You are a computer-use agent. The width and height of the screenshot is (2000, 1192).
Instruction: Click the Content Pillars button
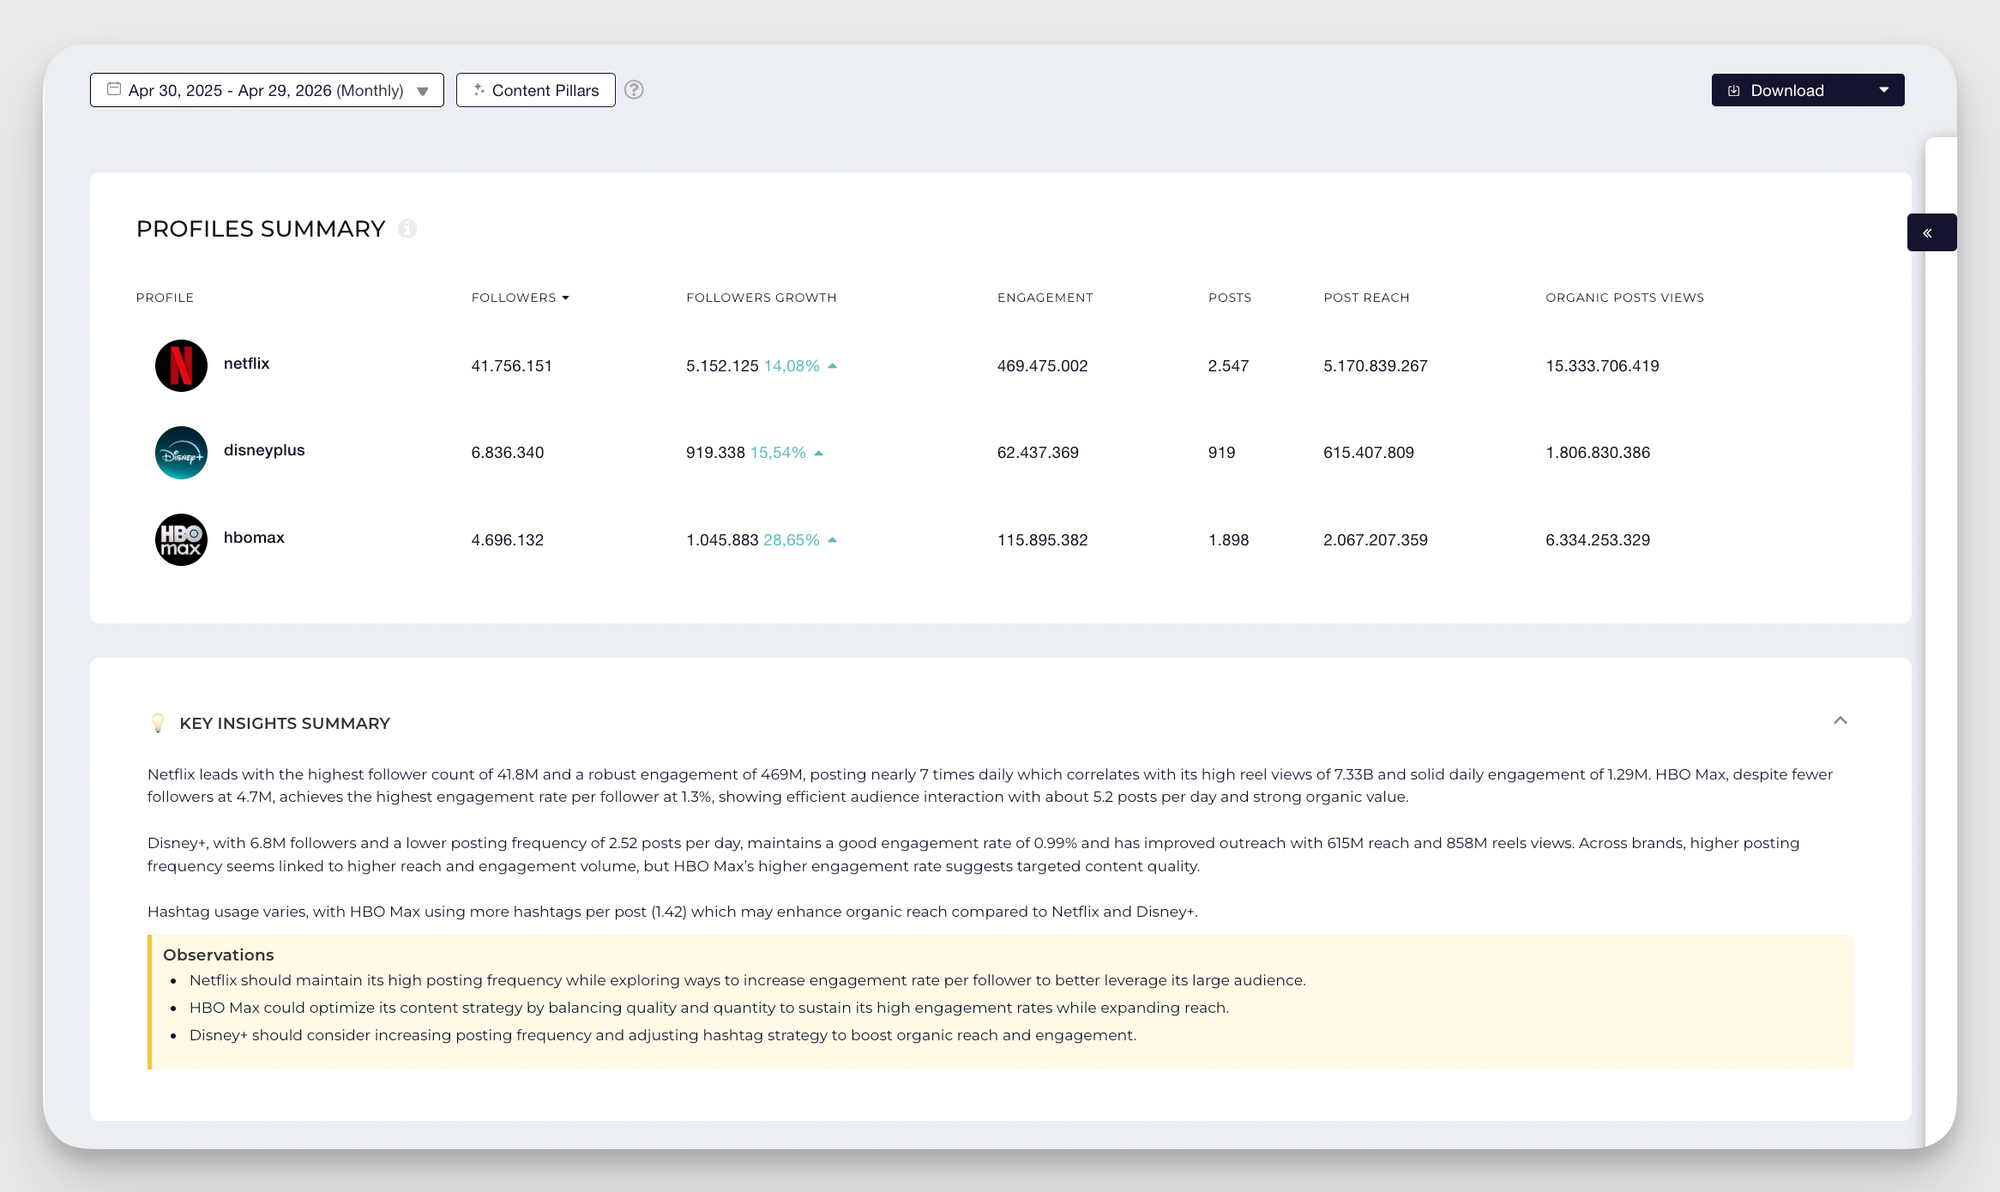coord(536,90)
